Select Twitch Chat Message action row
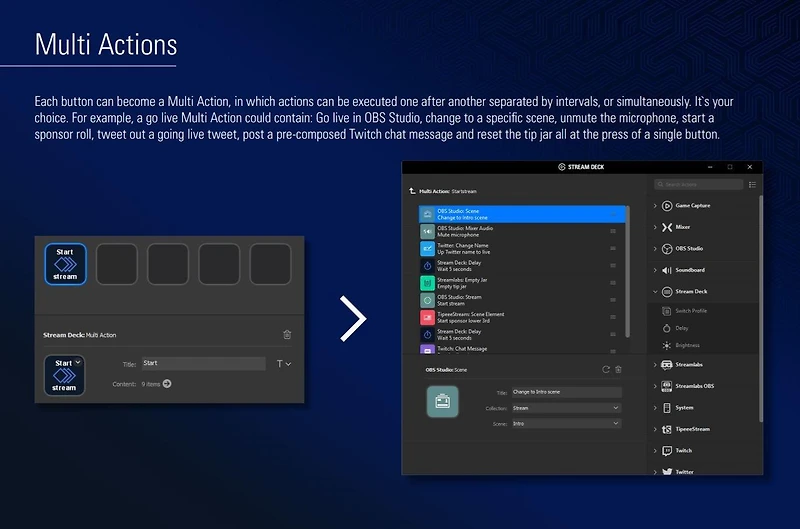This screenshot has width=800, height=529. click(522, 349)
